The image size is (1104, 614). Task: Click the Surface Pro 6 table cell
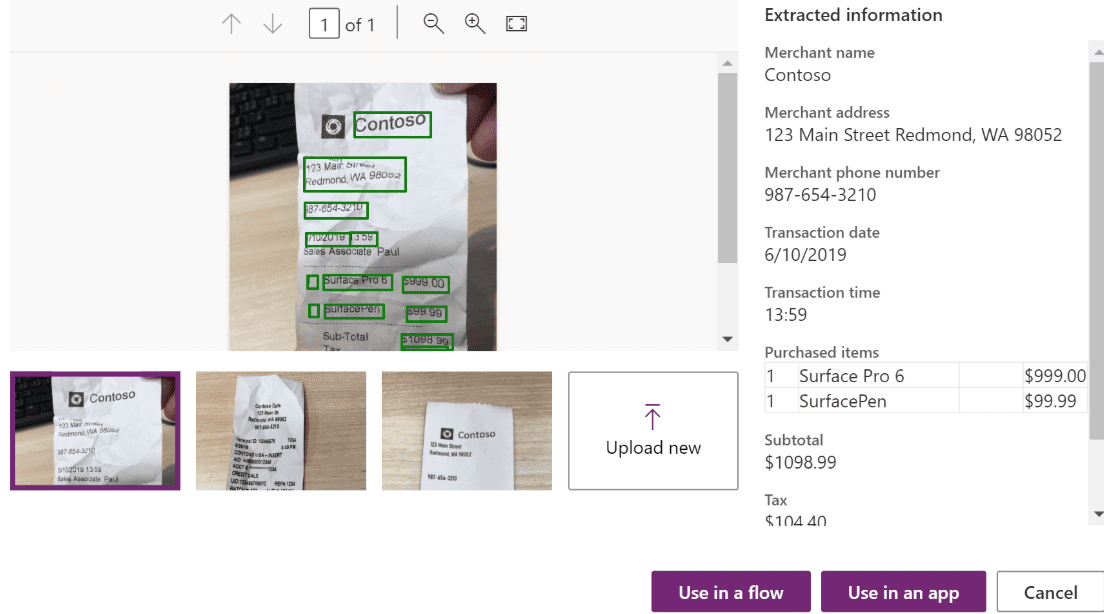coord(878,375)
